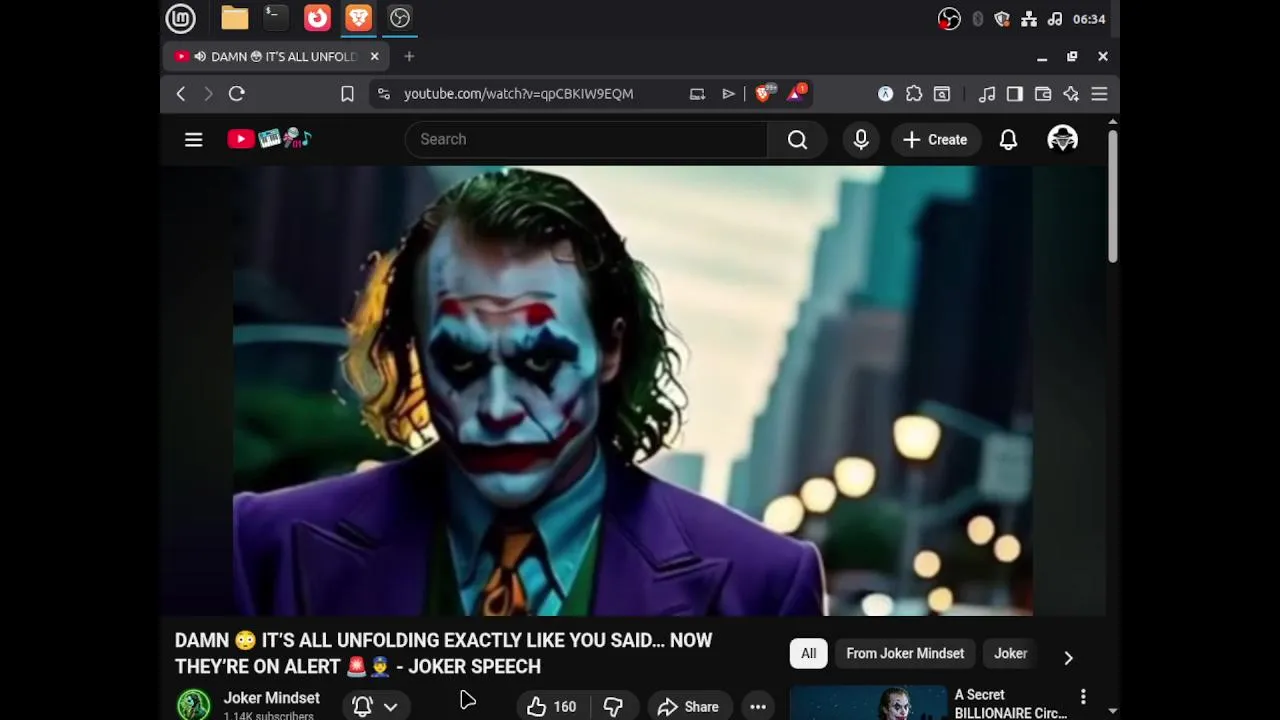This screenshot has height=720, width=1280.
Task: Share this video
Action: [x=688, y=706]
